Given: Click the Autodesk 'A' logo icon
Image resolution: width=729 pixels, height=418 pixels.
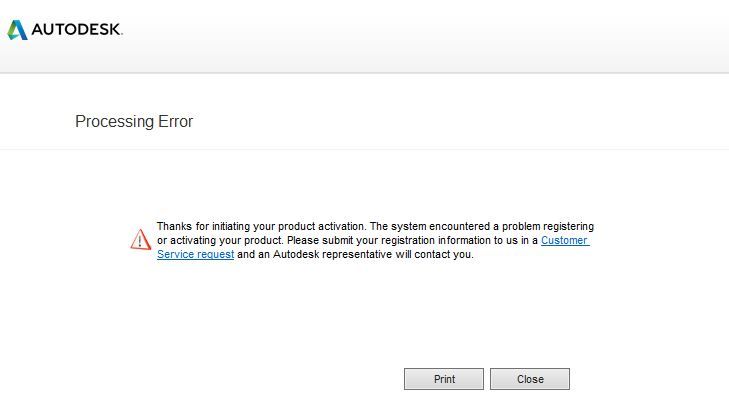Looking at the screenshot, I should (x=17, y=30).
